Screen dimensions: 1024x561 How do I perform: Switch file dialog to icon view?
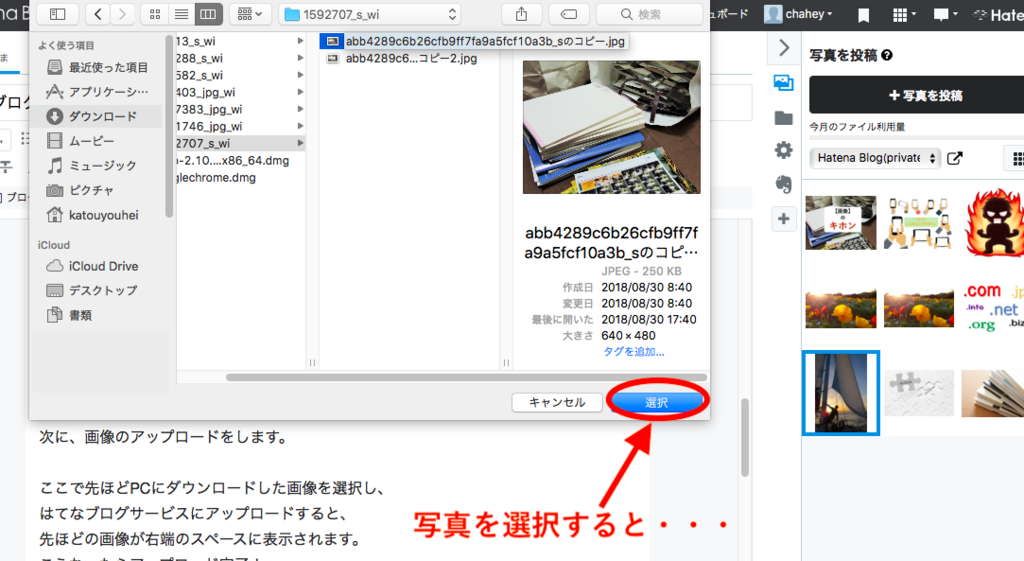[155, 14]
